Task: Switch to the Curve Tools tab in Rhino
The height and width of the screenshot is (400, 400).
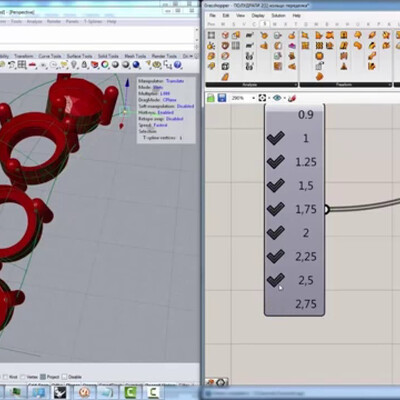Action: tap(50, 56)
